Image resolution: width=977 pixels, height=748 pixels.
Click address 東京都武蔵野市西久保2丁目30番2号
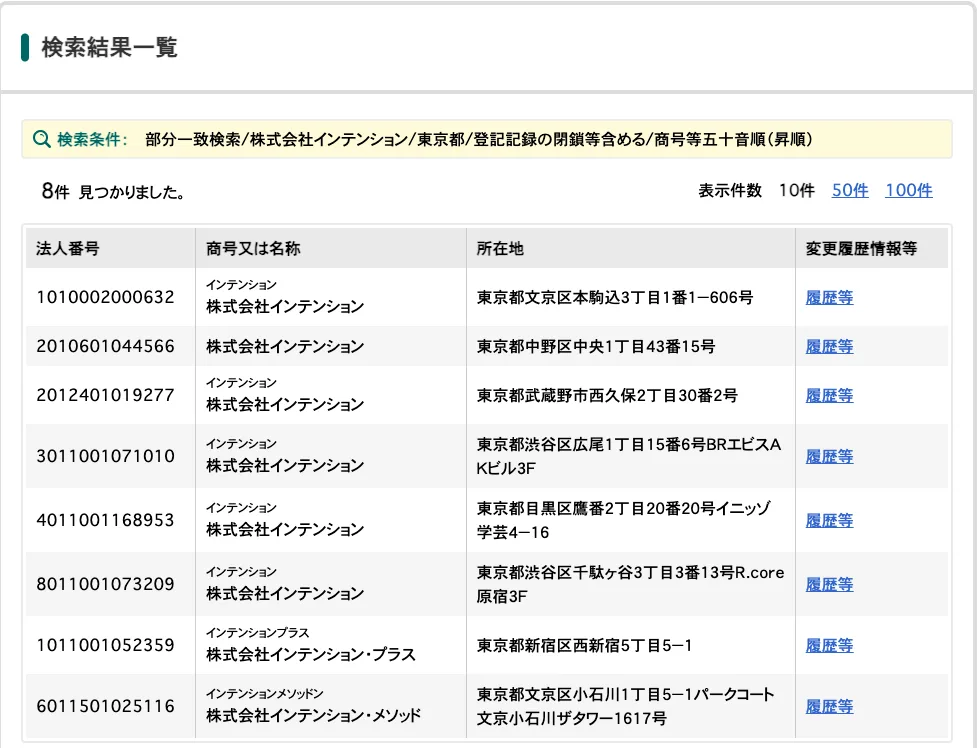click(x=607, y=395)
